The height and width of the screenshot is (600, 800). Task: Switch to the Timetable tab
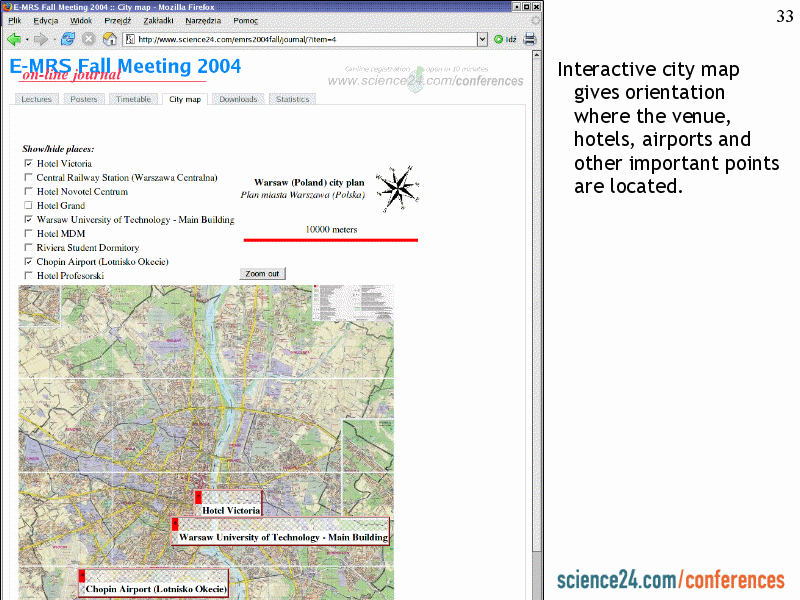(133, 99)
